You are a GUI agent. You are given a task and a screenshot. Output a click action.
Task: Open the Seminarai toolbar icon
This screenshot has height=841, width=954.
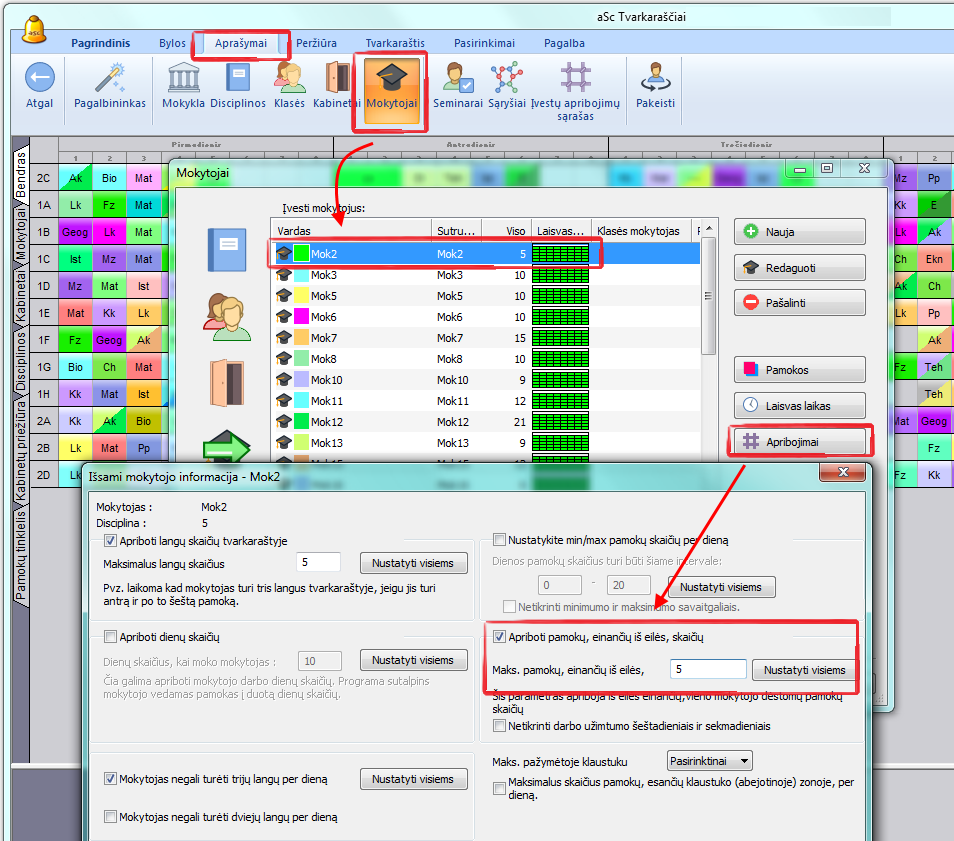pos(458,79)
